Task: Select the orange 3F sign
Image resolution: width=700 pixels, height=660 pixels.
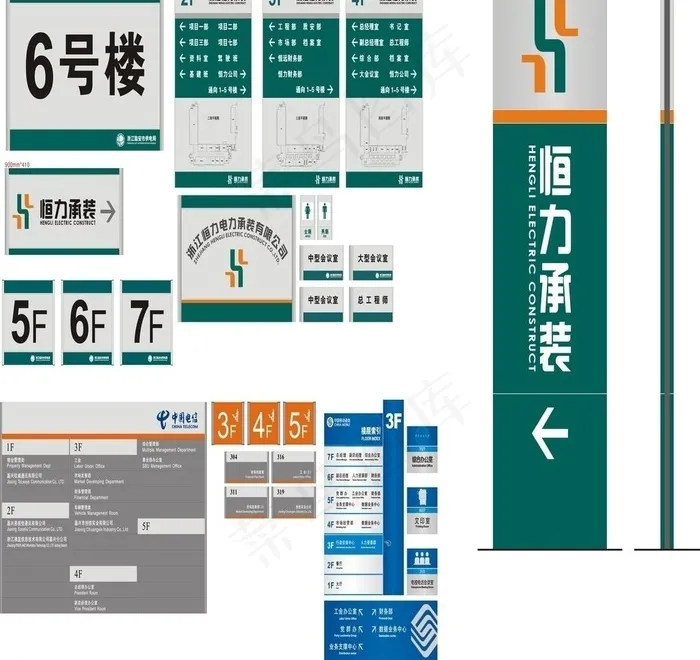Action: [228, 424]
